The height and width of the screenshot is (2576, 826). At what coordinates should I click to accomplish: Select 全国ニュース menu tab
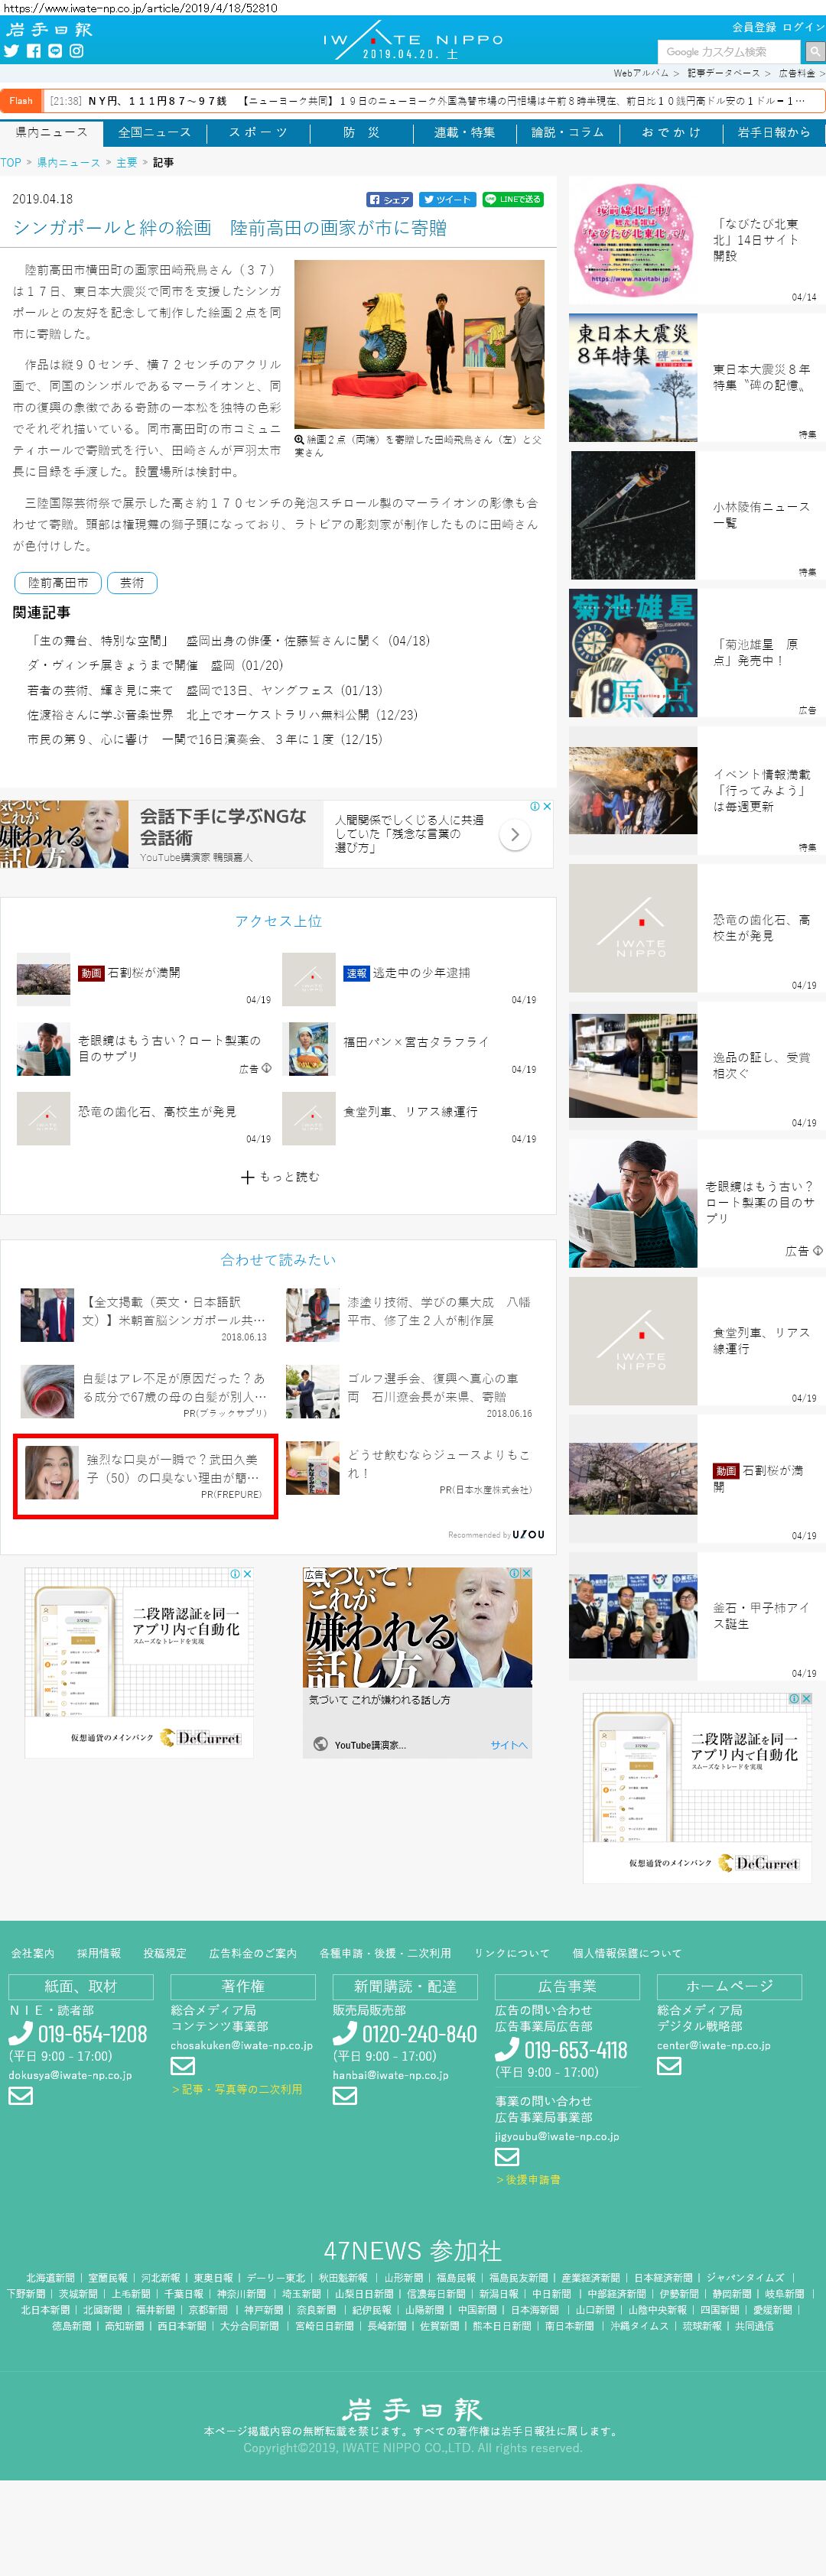154,132
